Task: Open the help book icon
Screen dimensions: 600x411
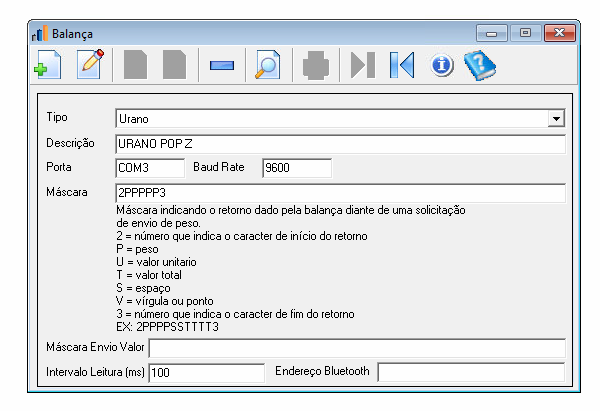Action: coord(480,65)
